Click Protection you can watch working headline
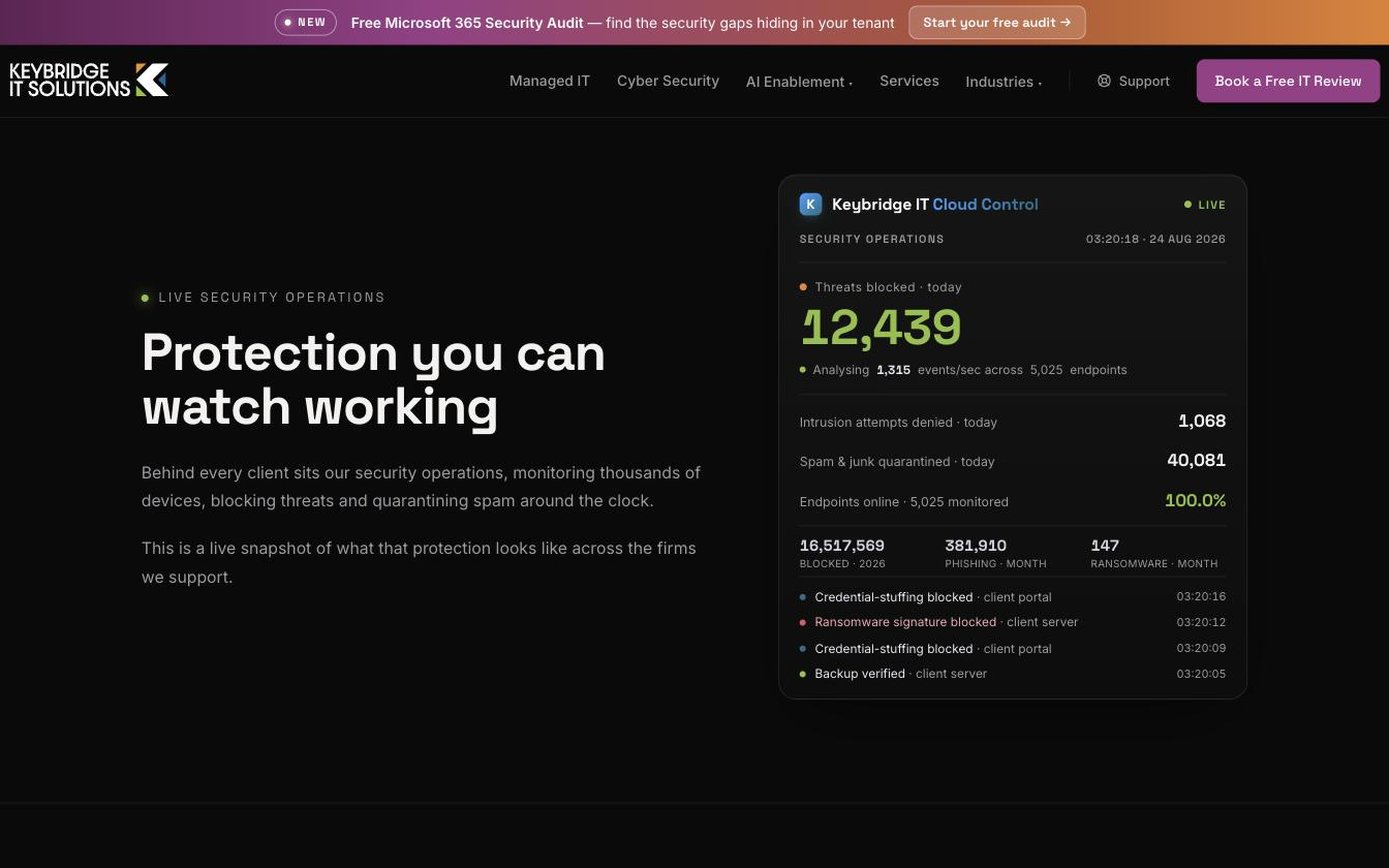 [x=373, y=380]
